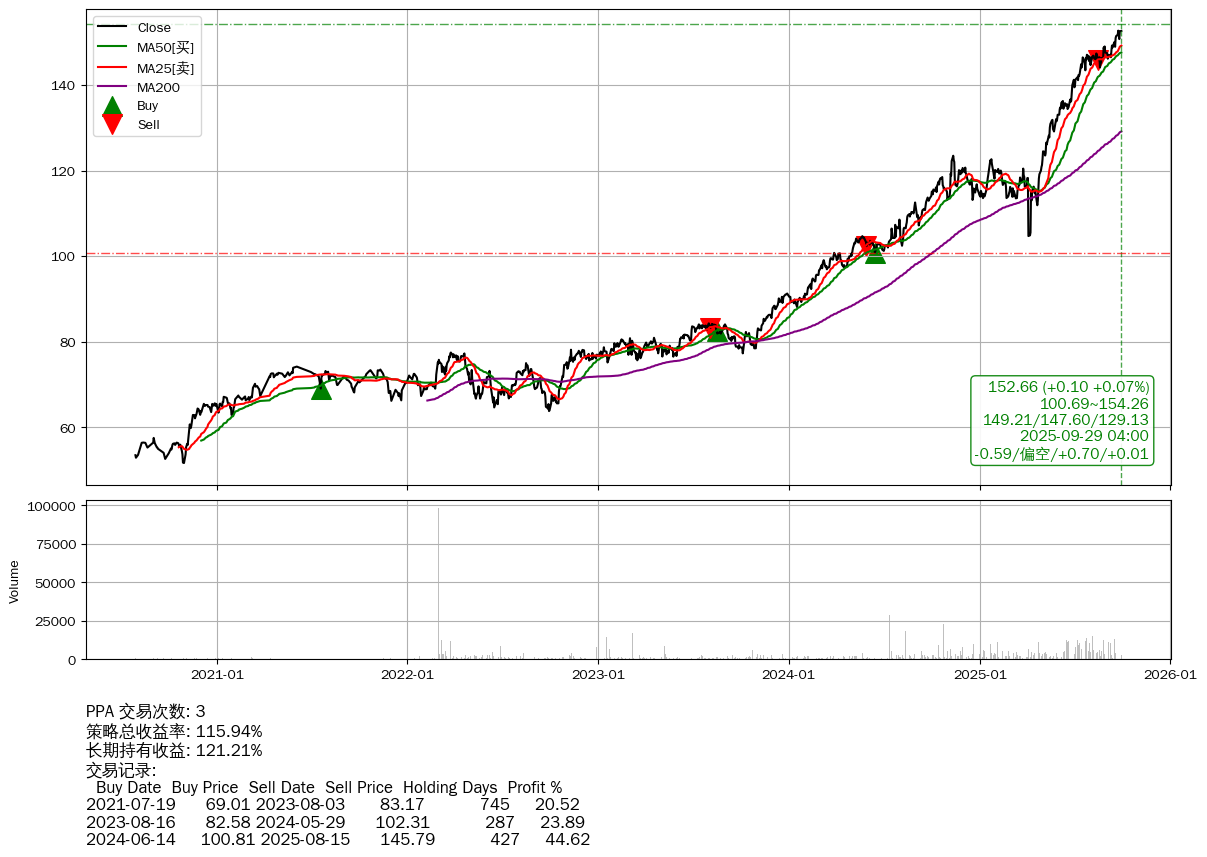Select the MA25[卖] legend label
The height and width of the screenshot is (857, 1207).
(x=165, y=67)
